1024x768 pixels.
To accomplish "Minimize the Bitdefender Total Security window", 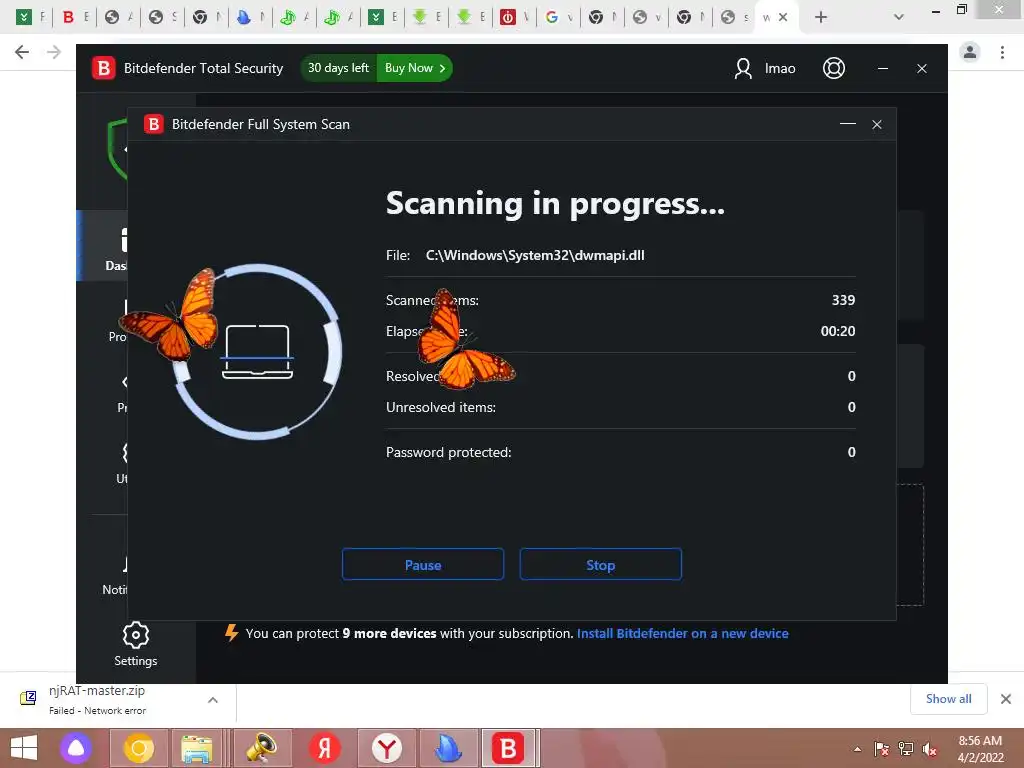I will [x=883, y=68].
